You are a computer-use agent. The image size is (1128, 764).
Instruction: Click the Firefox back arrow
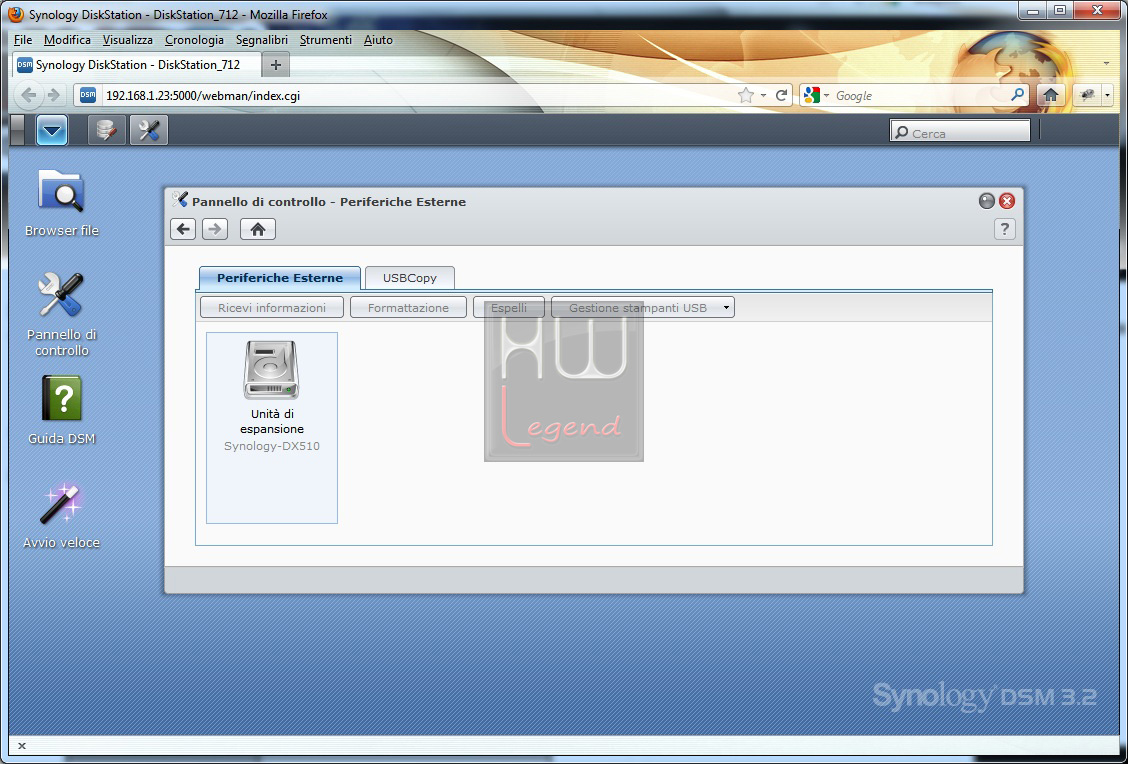pyautogui.click(x=29, y=95)
